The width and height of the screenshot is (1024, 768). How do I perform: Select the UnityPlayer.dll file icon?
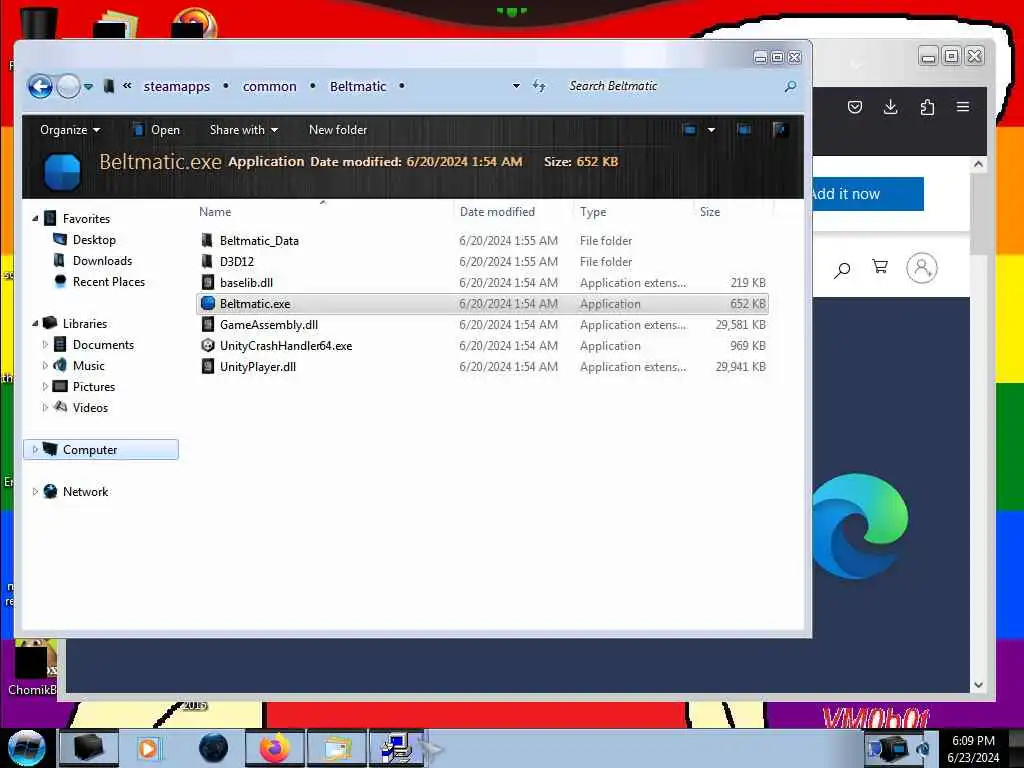208,366
